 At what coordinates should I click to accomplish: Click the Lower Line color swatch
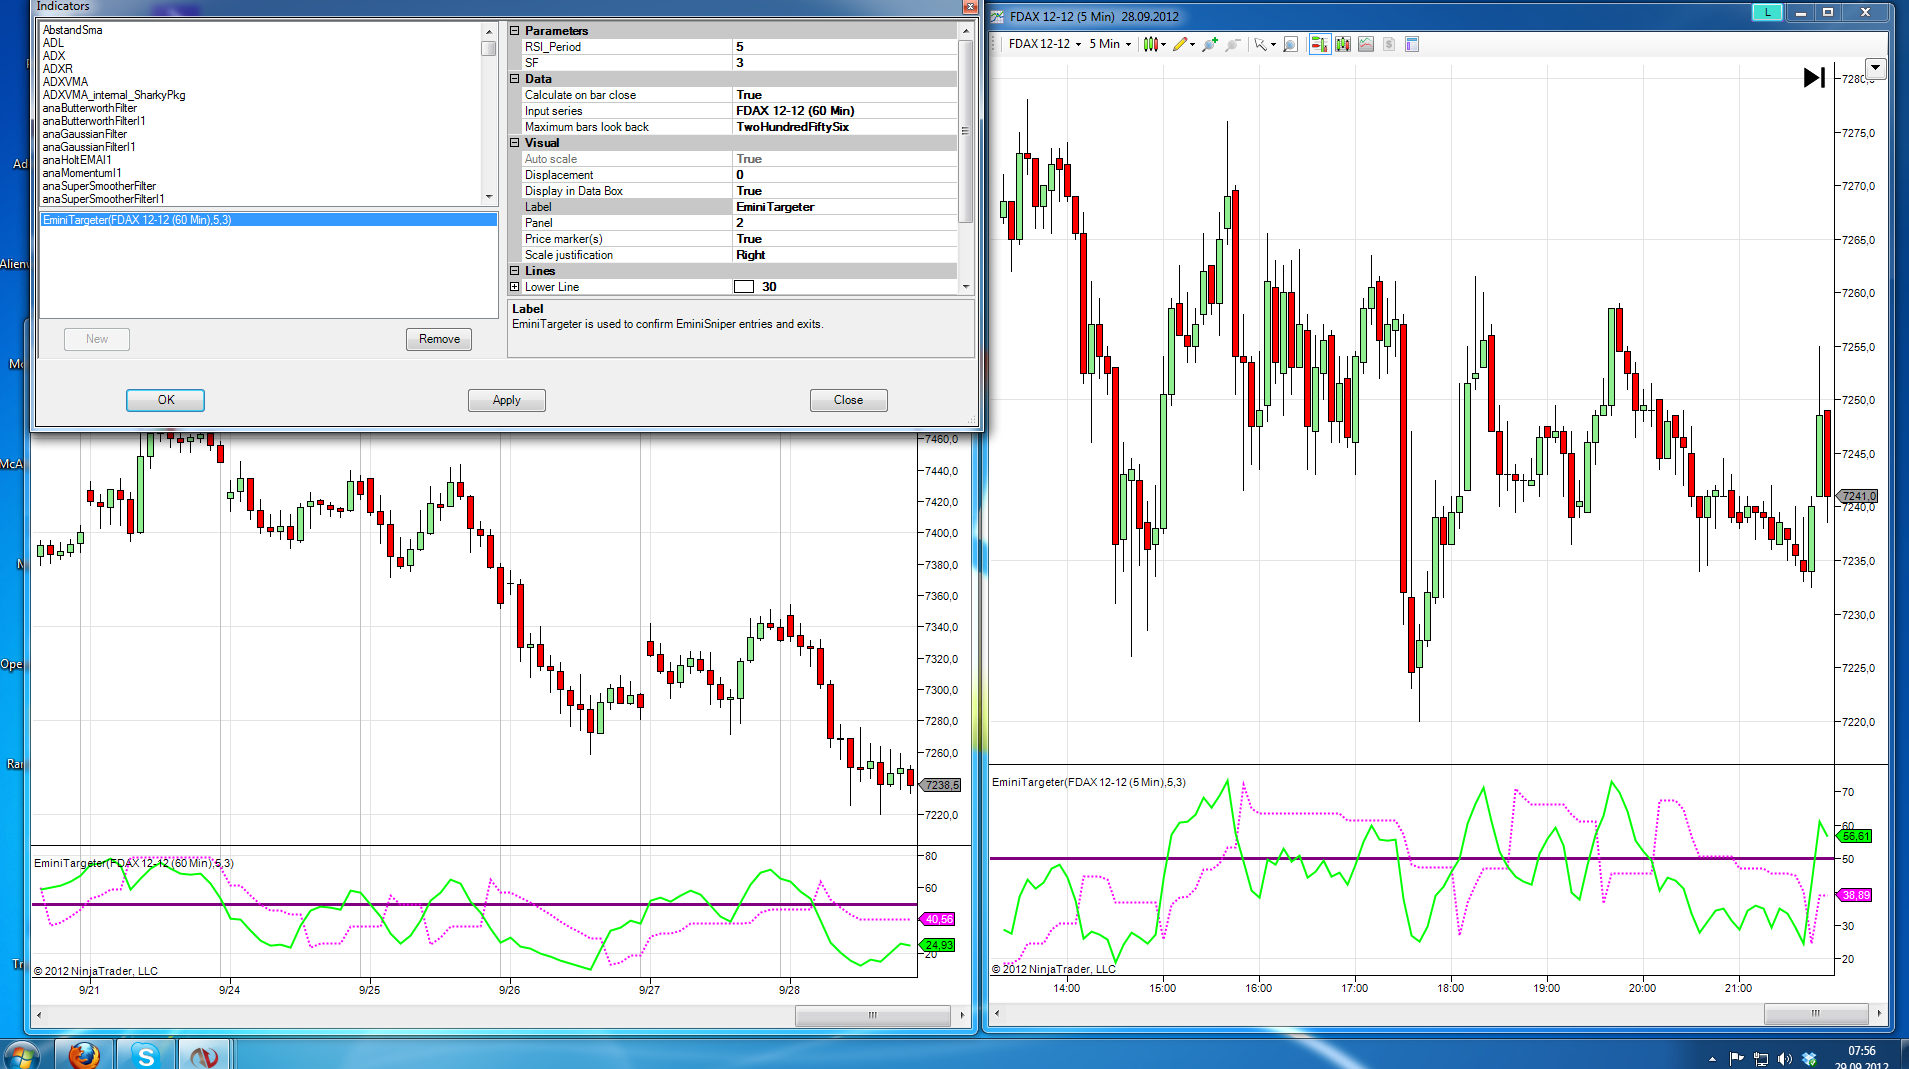tap(744, 287)
